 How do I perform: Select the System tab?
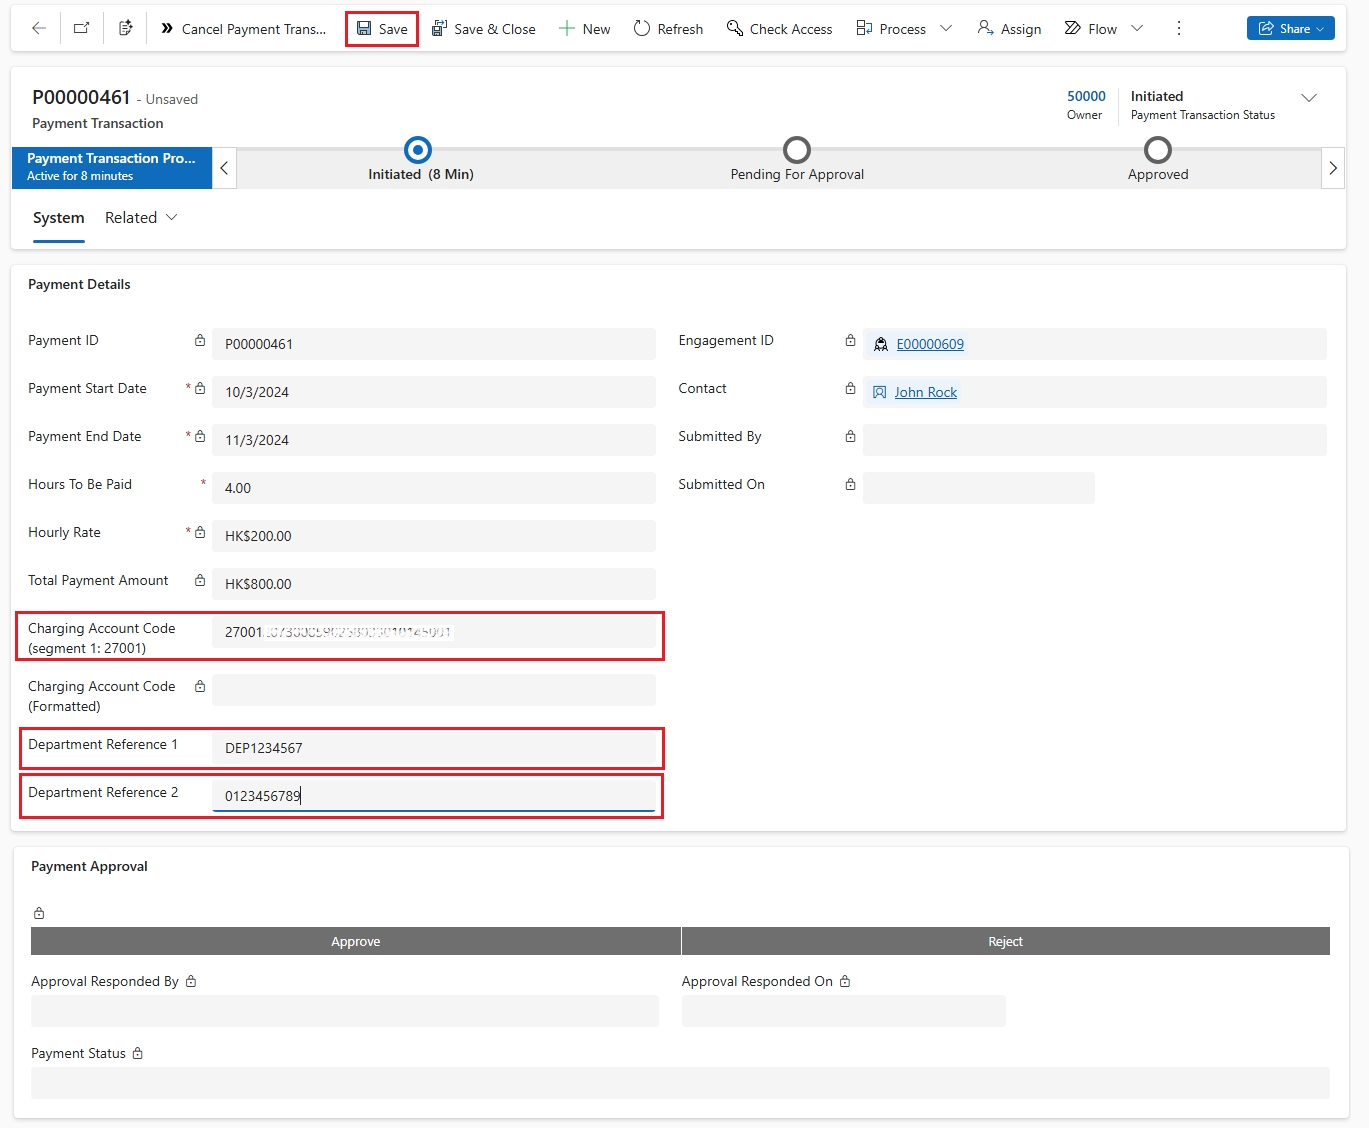pyautogui.click(x=59, y=218)
